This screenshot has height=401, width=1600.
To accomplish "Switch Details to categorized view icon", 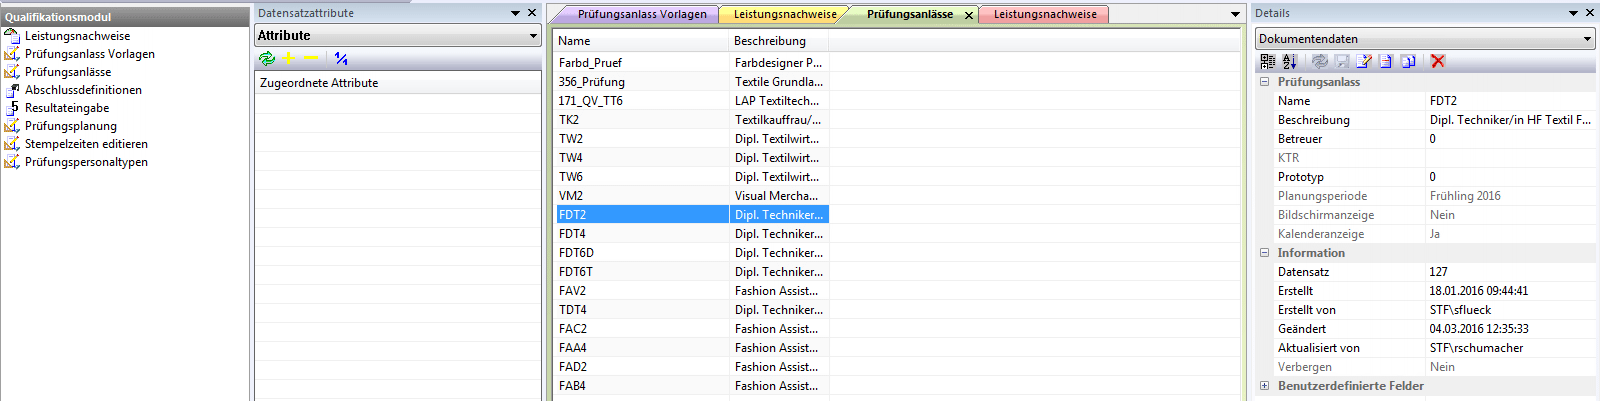I will [x=1268, y=61].
